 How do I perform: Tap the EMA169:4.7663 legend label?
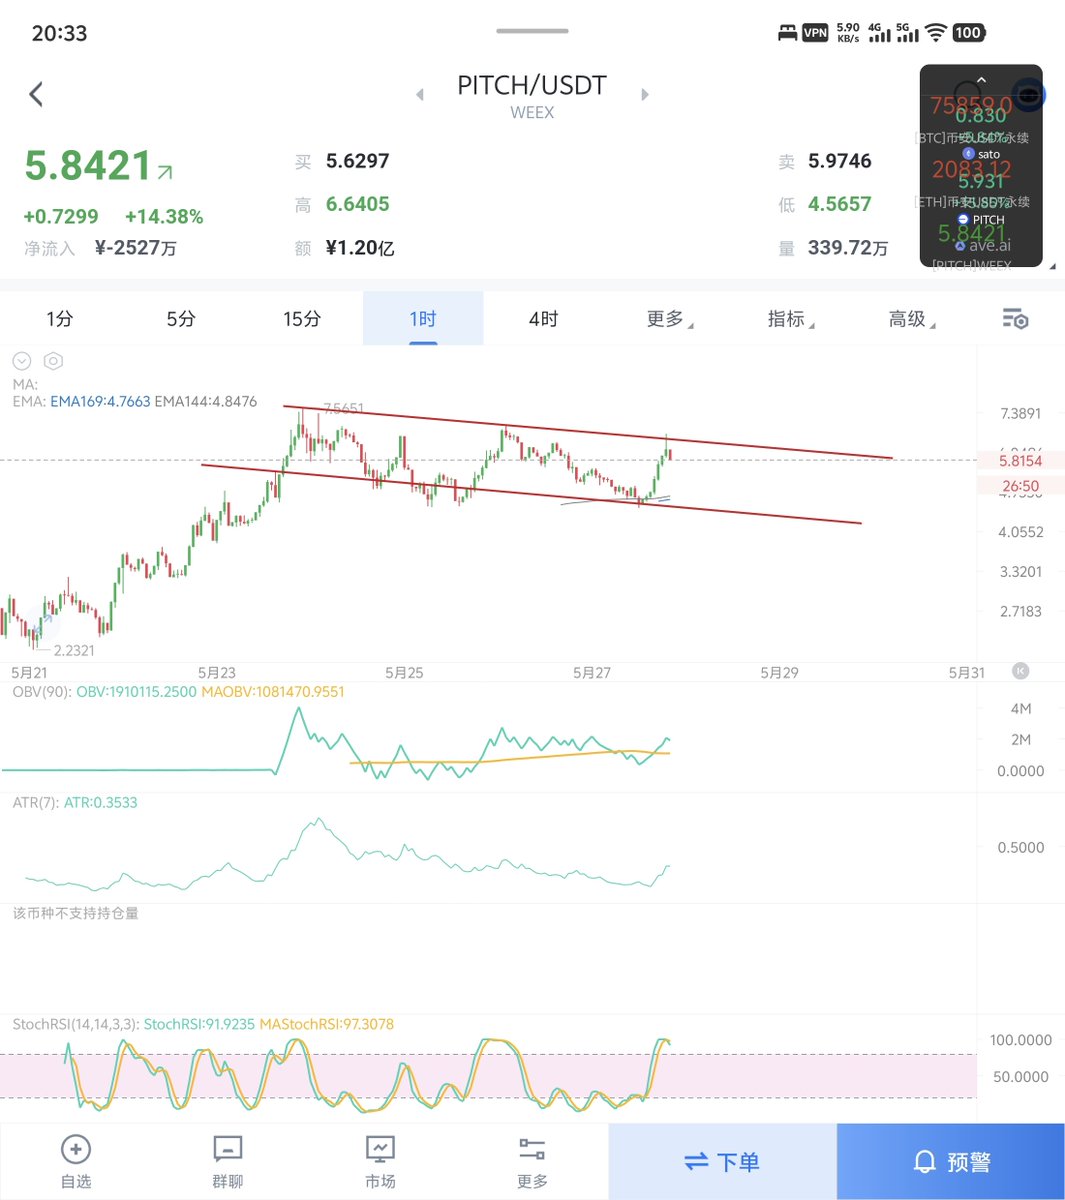[x=100, y=401]
